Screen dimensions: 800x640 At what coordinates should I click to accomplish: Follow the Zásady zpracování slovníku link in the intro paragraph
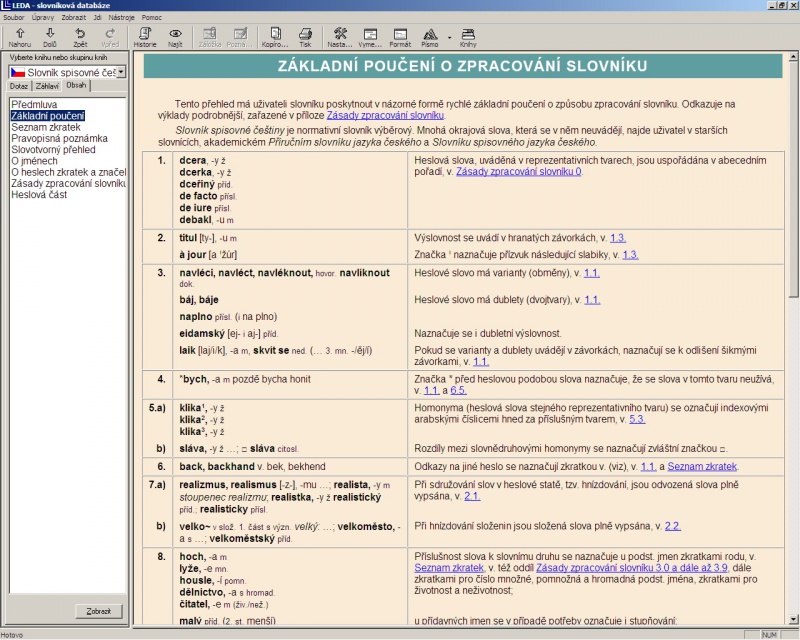[385, 115]
